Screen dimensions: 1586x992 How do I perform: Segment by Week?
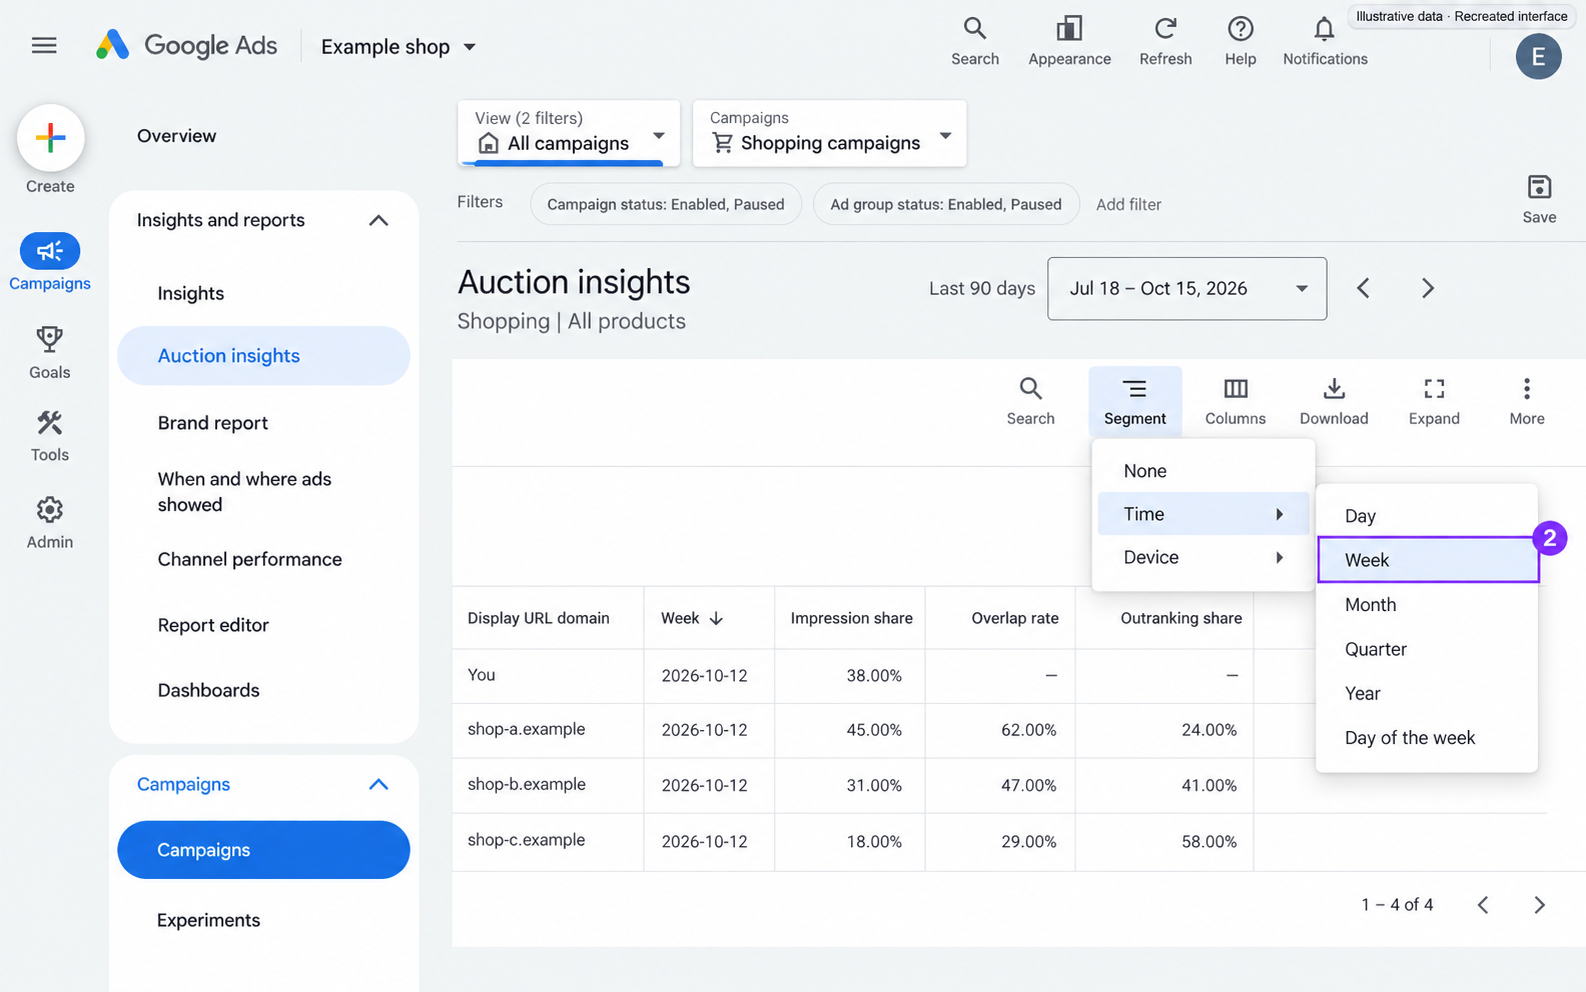pyautogui.click(x=1428, y=560)
